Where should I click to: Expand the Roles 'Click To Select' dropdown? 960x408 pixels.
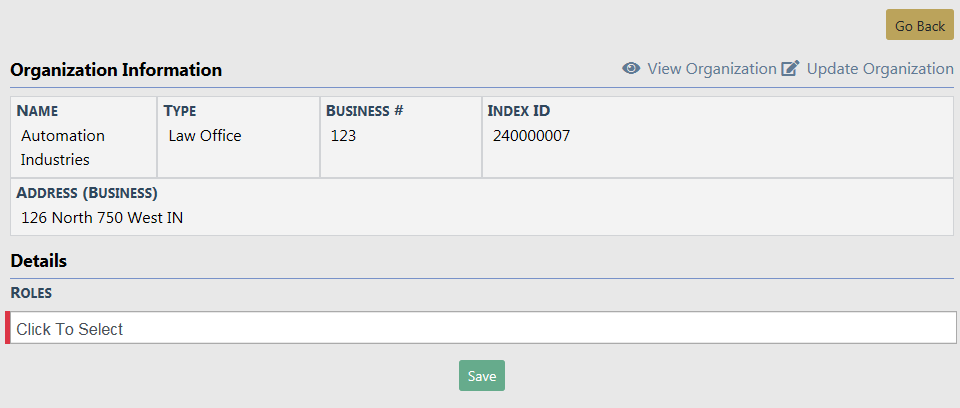pos(482,328)
